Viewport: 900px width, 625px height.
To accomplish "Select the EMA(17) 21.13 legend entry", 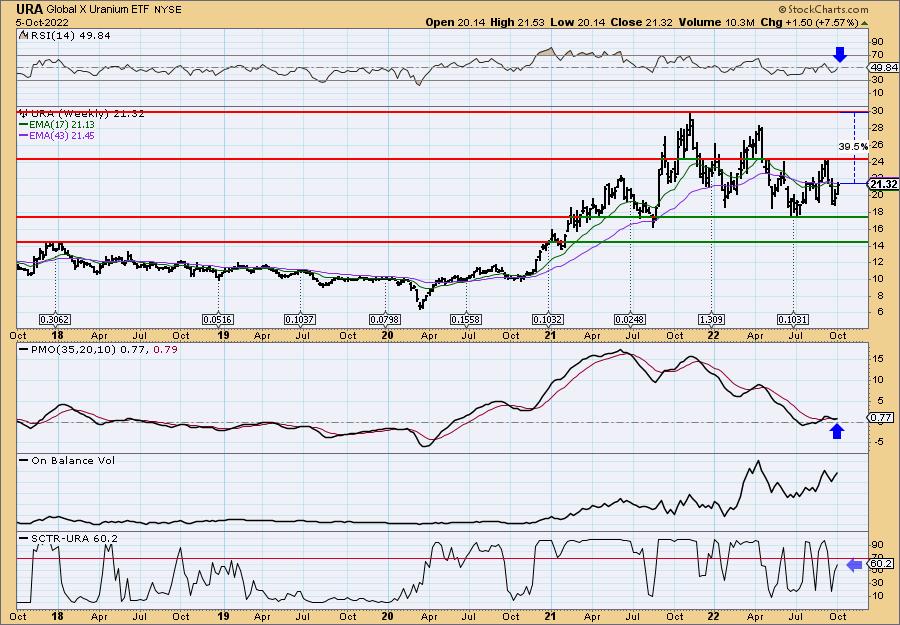I will click(x=57, y=125).
